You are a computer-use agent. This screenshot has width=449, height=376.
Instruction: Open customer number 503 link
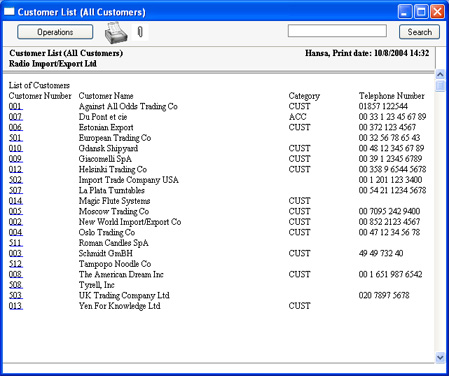pyautogui.click(x=16, y=295)
